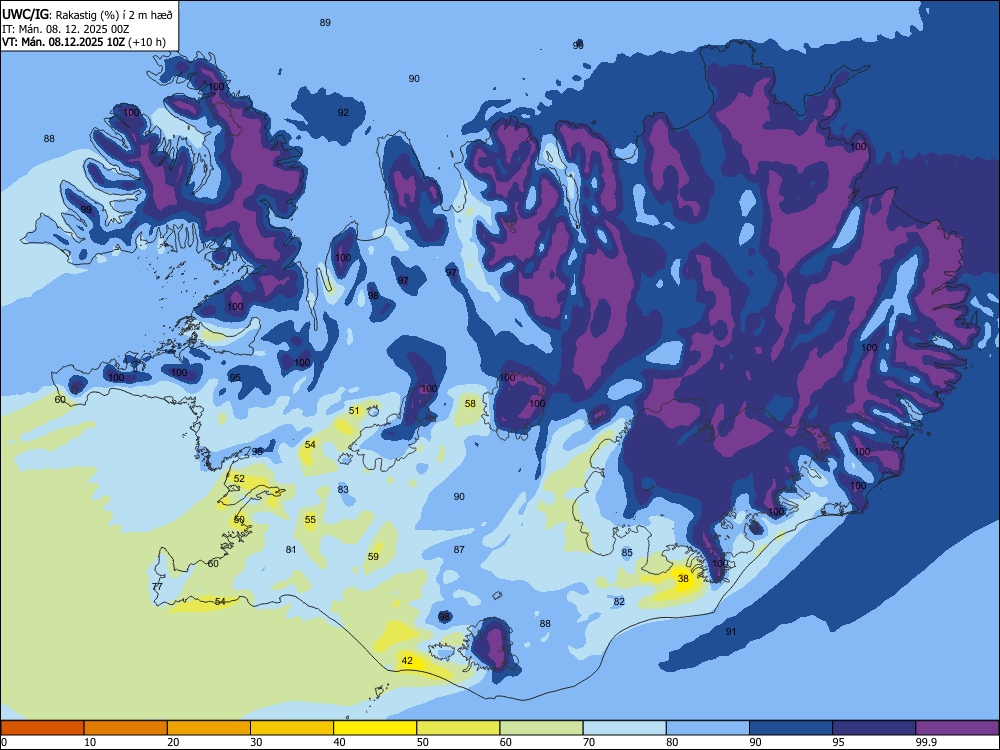
Task: Click the dark orange 0–10 legend swatch
Action: point(42,728)
